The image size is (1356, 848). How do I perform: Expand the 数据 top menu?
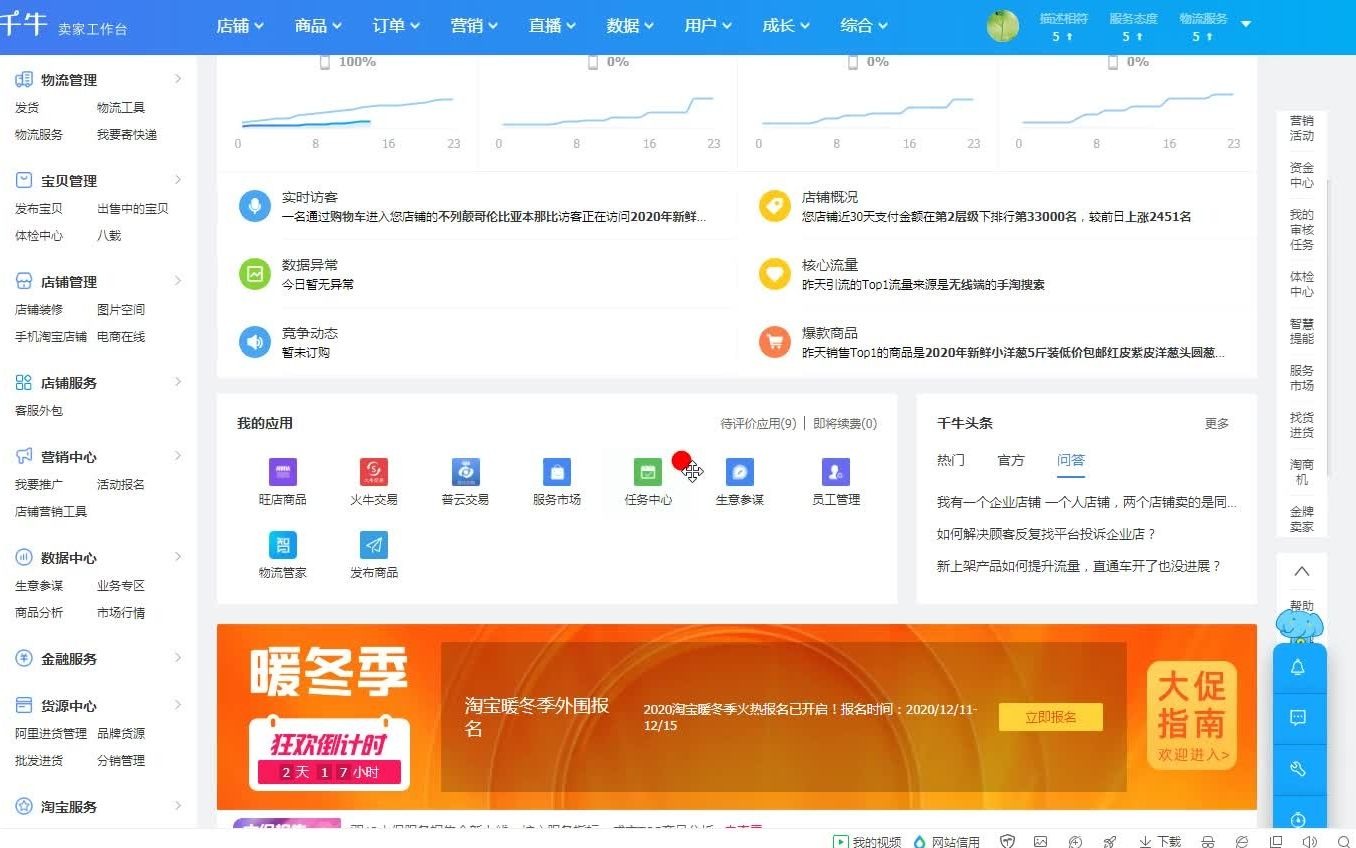[630, 26]
